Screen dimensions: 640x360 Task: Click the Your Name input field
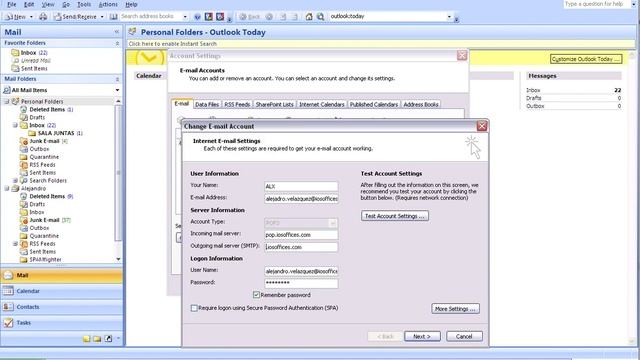coord(301,187)
